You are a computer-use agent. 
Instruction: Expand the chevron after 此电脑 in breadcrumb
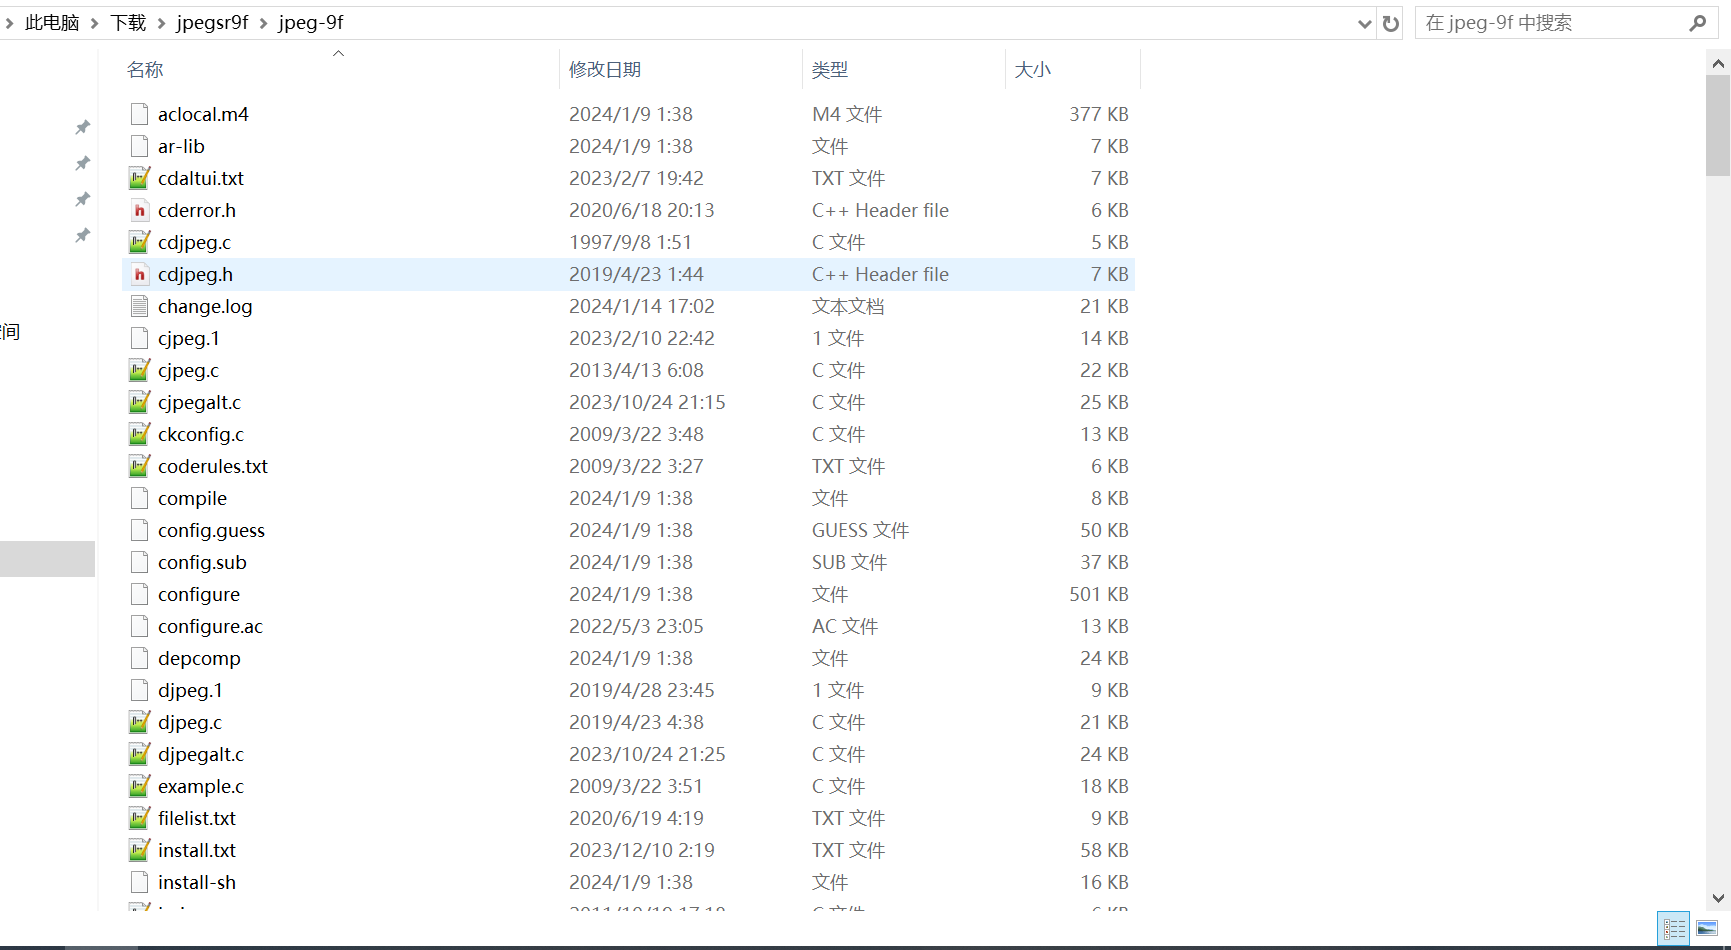point(95,23)
